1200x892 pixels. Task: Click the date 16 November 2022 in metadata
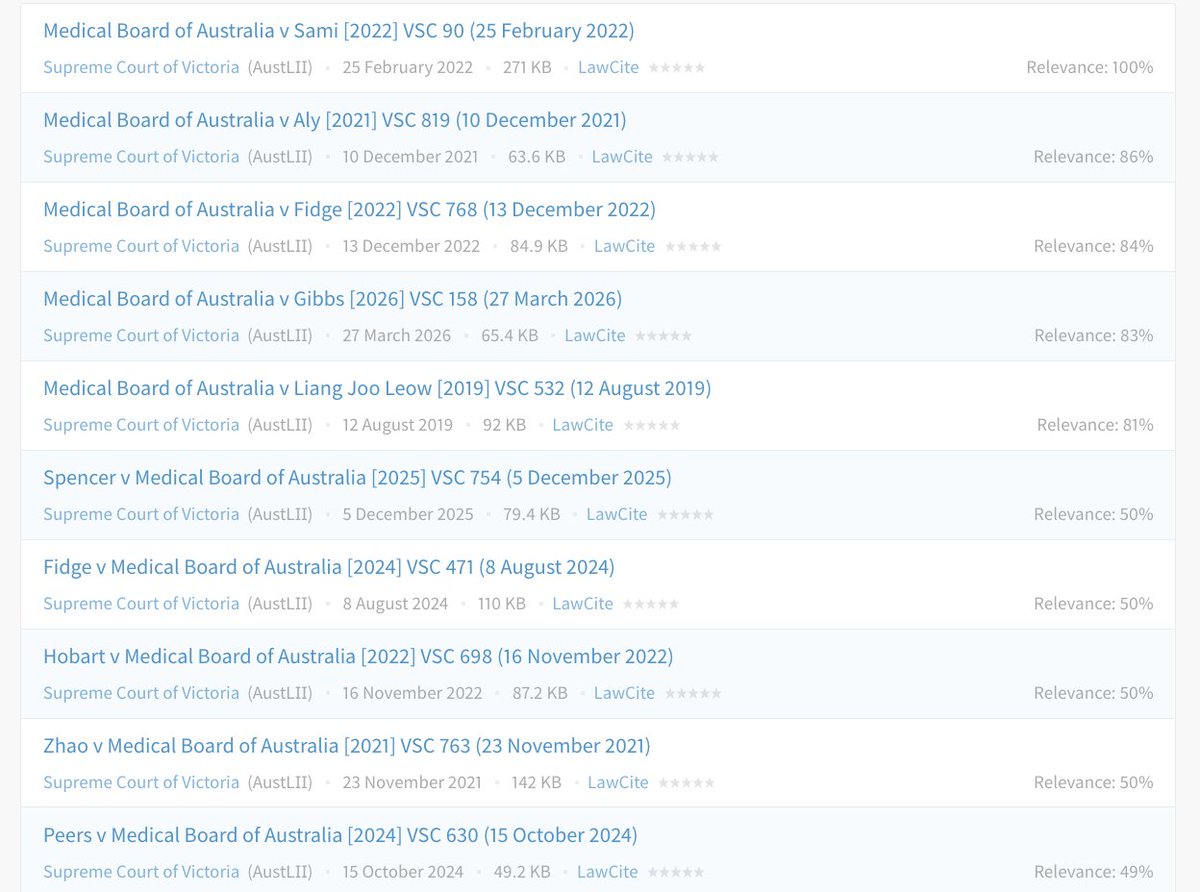pyautogui.click(x=412, y=692)
